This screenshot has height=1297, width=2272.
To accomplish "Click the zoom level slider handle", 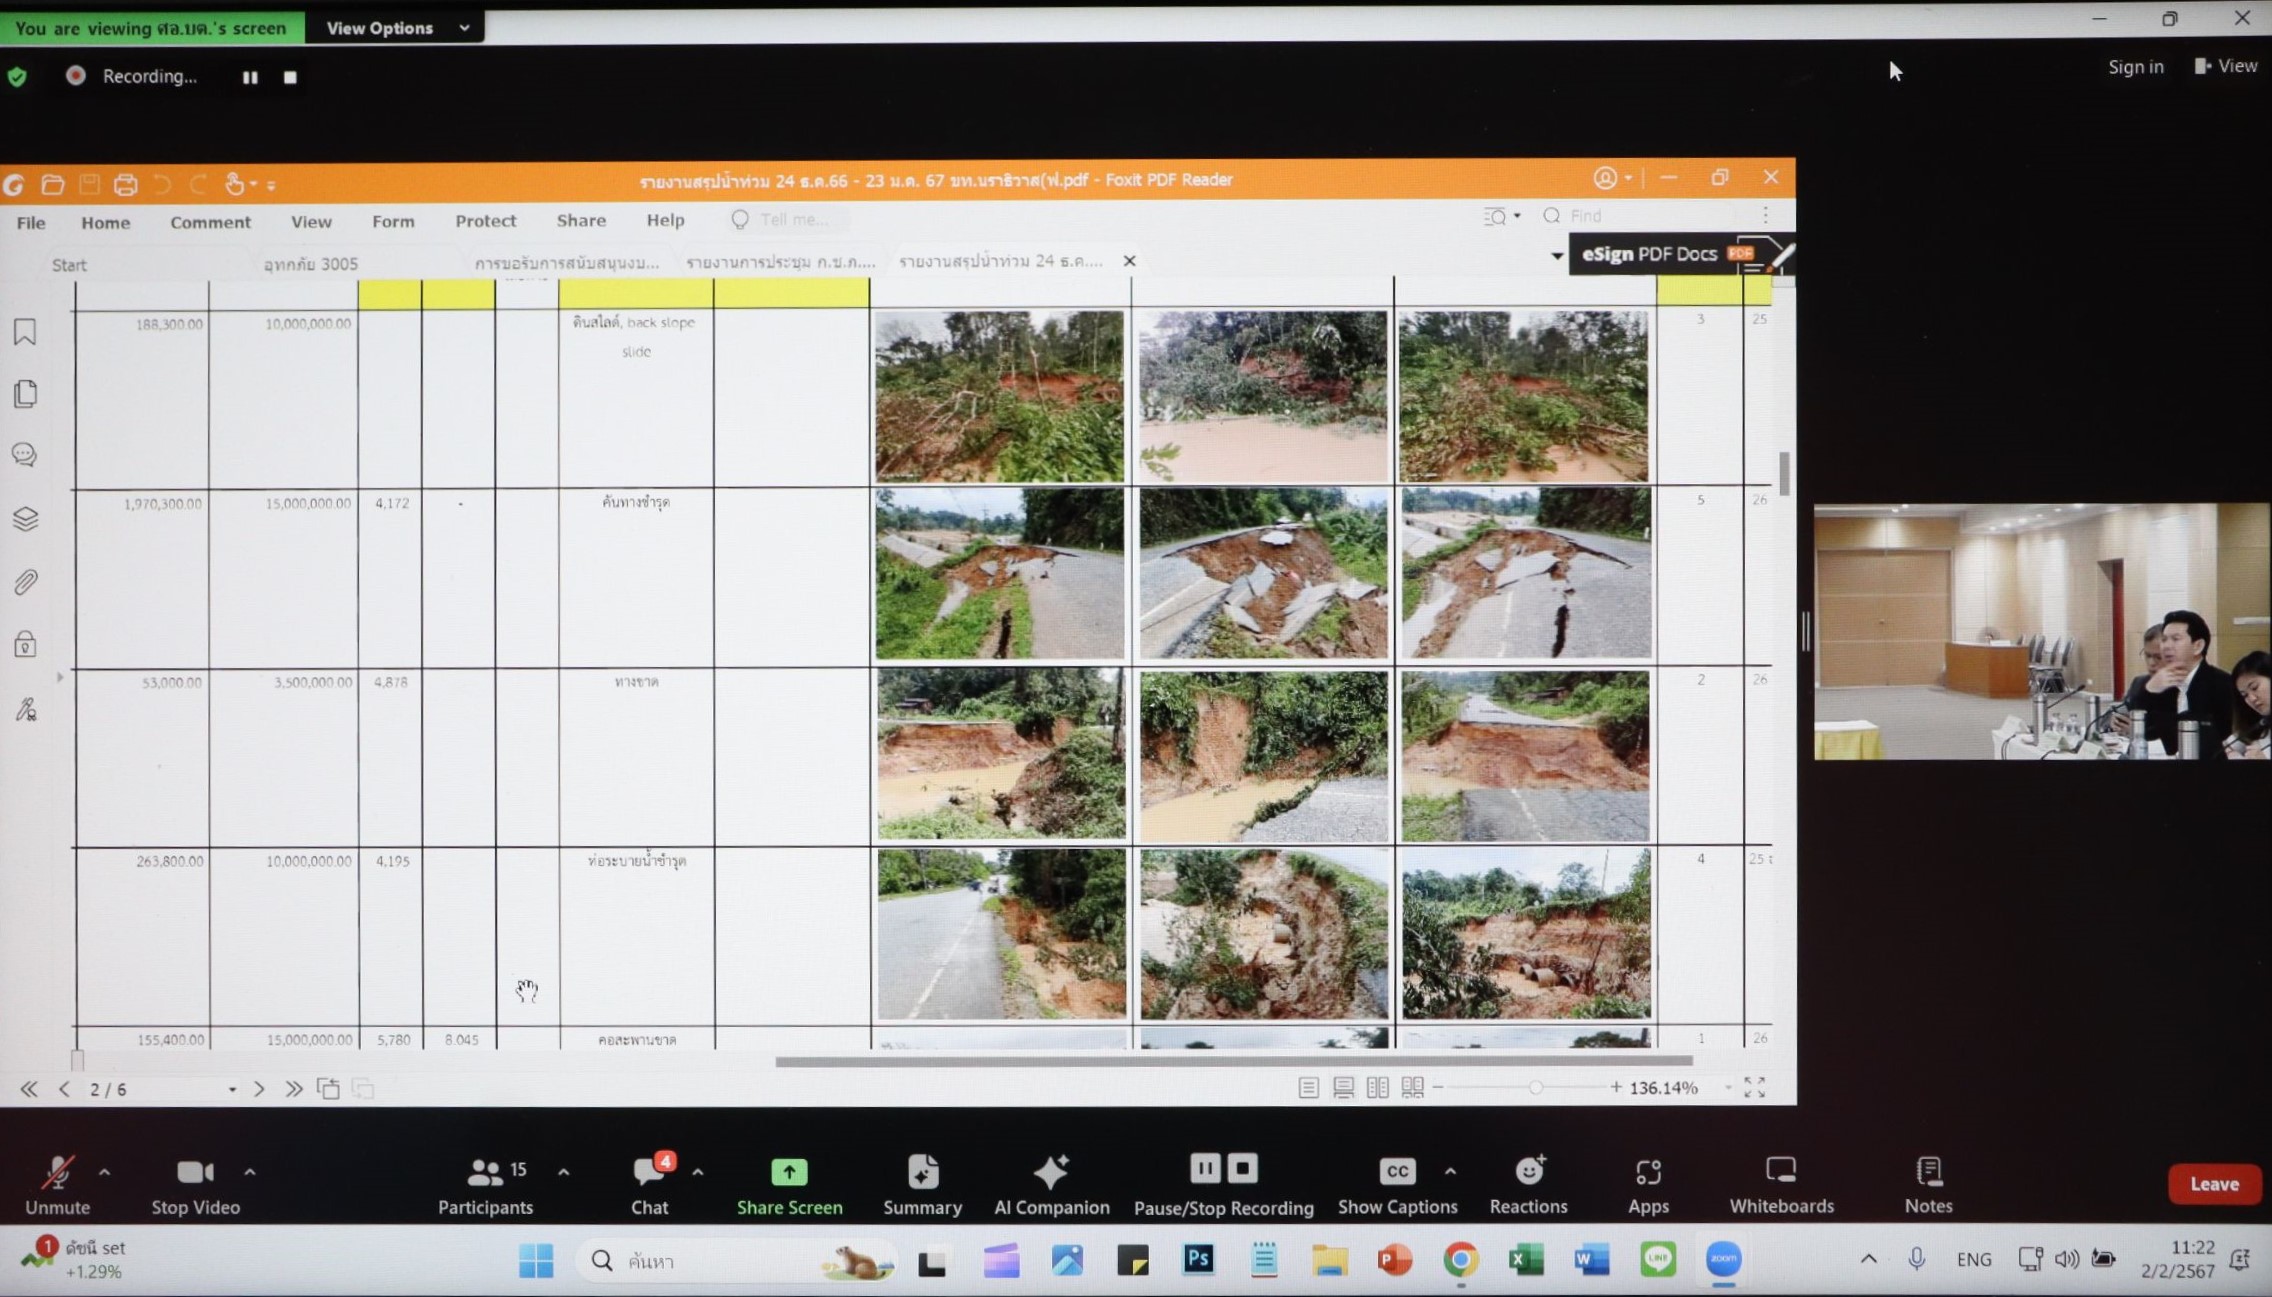I will (x=1535, y=1087).
